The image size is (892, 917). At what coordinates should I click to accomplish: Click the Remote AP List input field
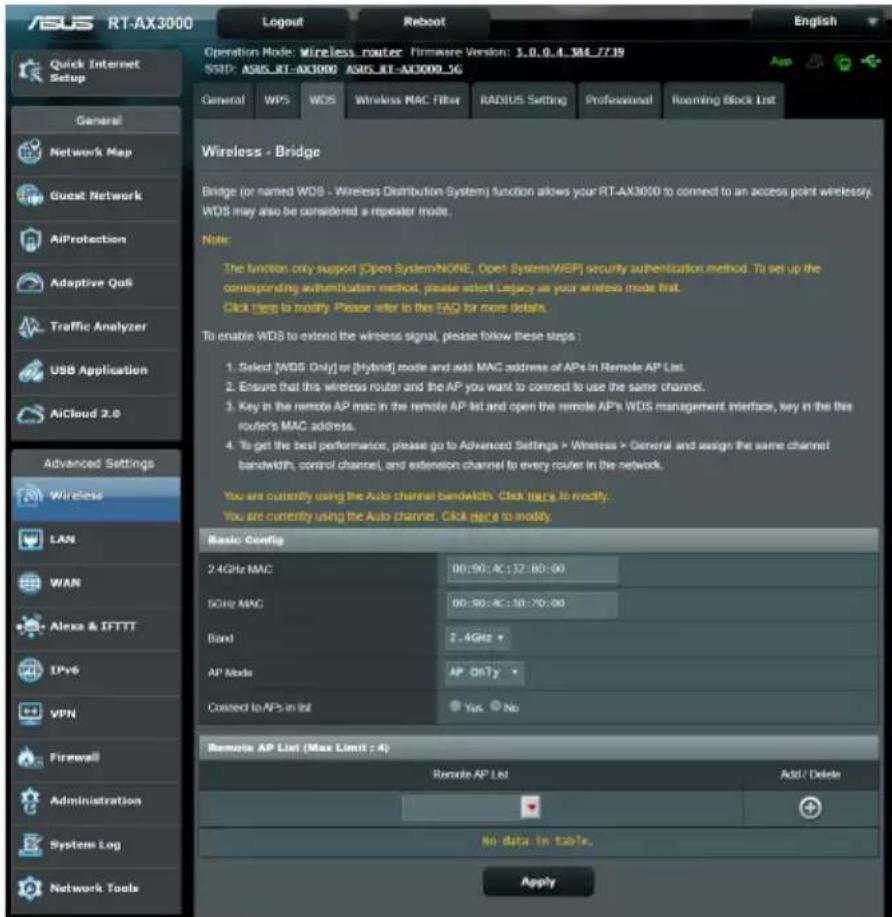click(462, 808)
